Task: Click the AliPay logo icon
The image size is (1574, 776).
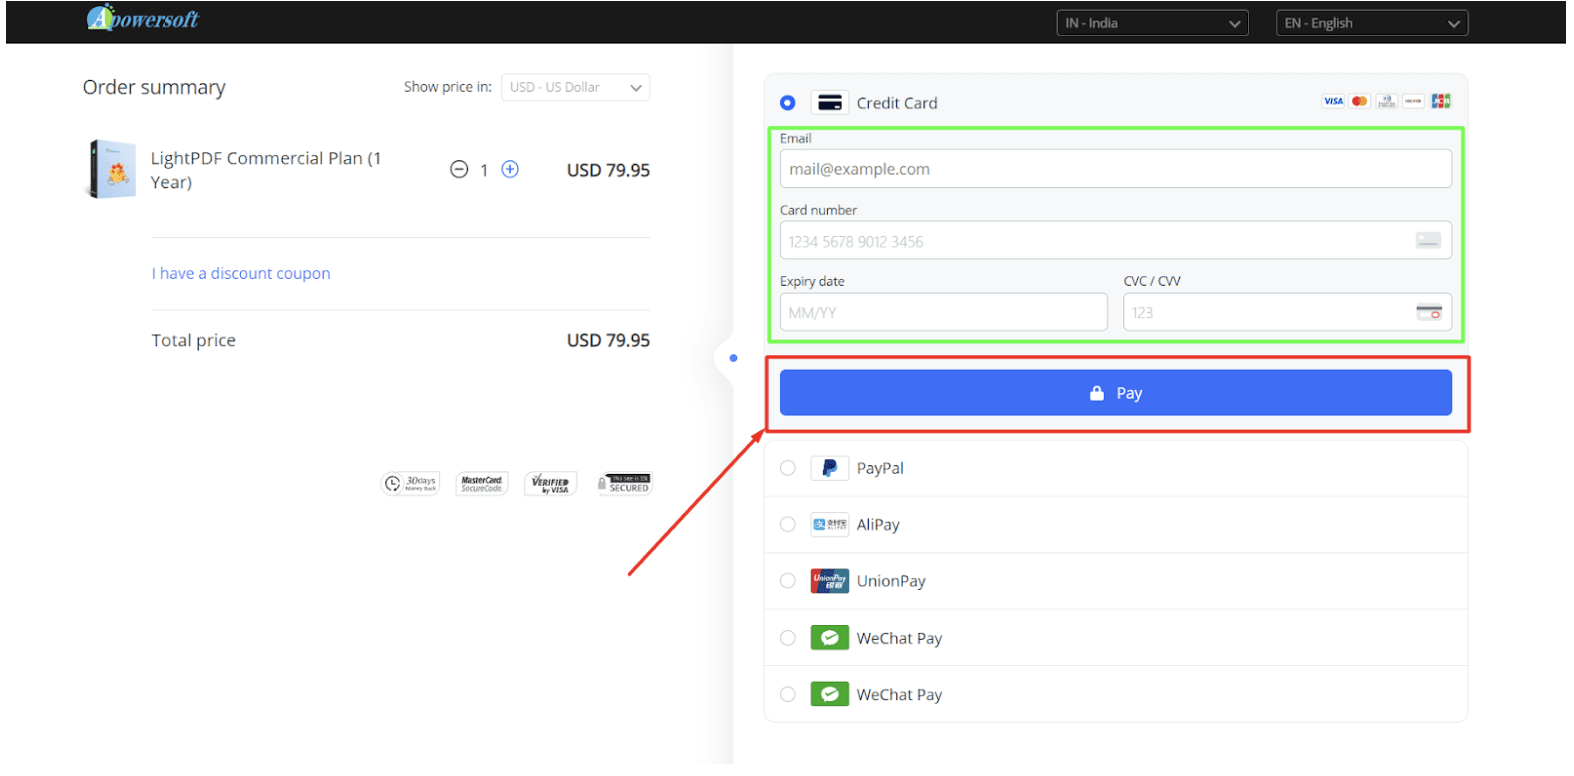Action: (x=830, y=525)
